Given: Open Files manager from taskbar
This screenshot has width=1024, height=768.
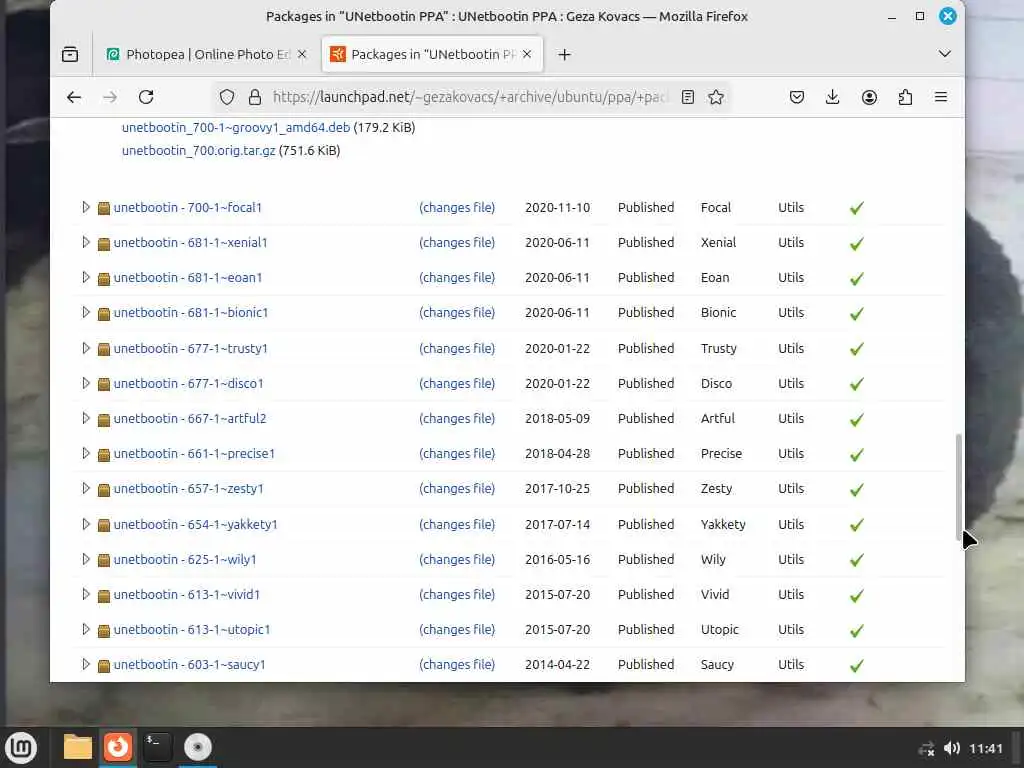Looking at the screenshot, I should point(77,747).
